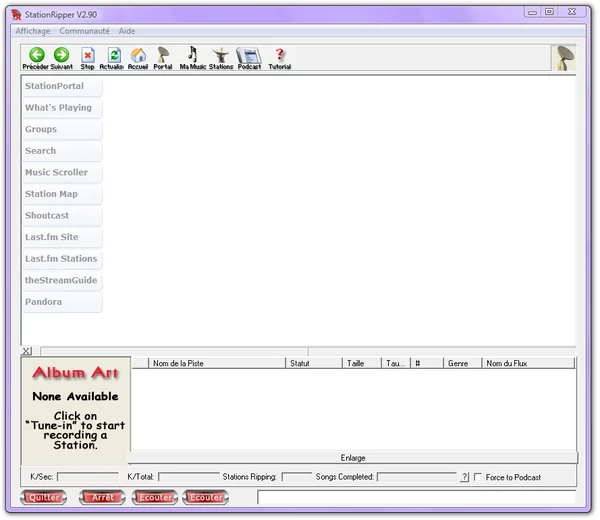Image resolution: width=600 pixels, height=520 pixels.
Task: Sort by Taille column header
Action: [x=362, y=363]
